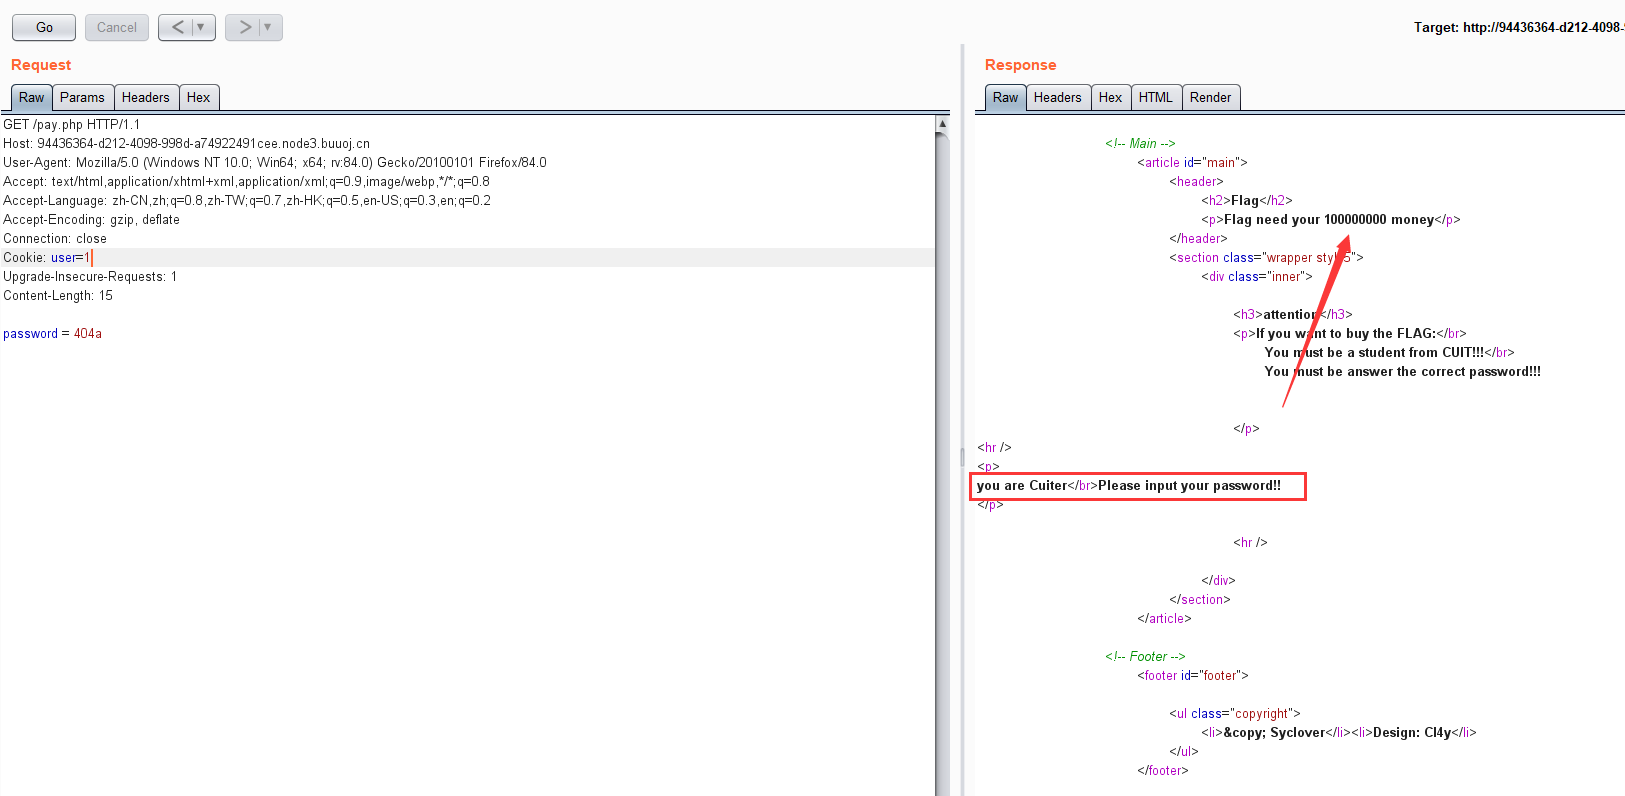Click the Accept-Language header line
The height and width of the screenshot is (796, 1625).
[x=247, y=200]
